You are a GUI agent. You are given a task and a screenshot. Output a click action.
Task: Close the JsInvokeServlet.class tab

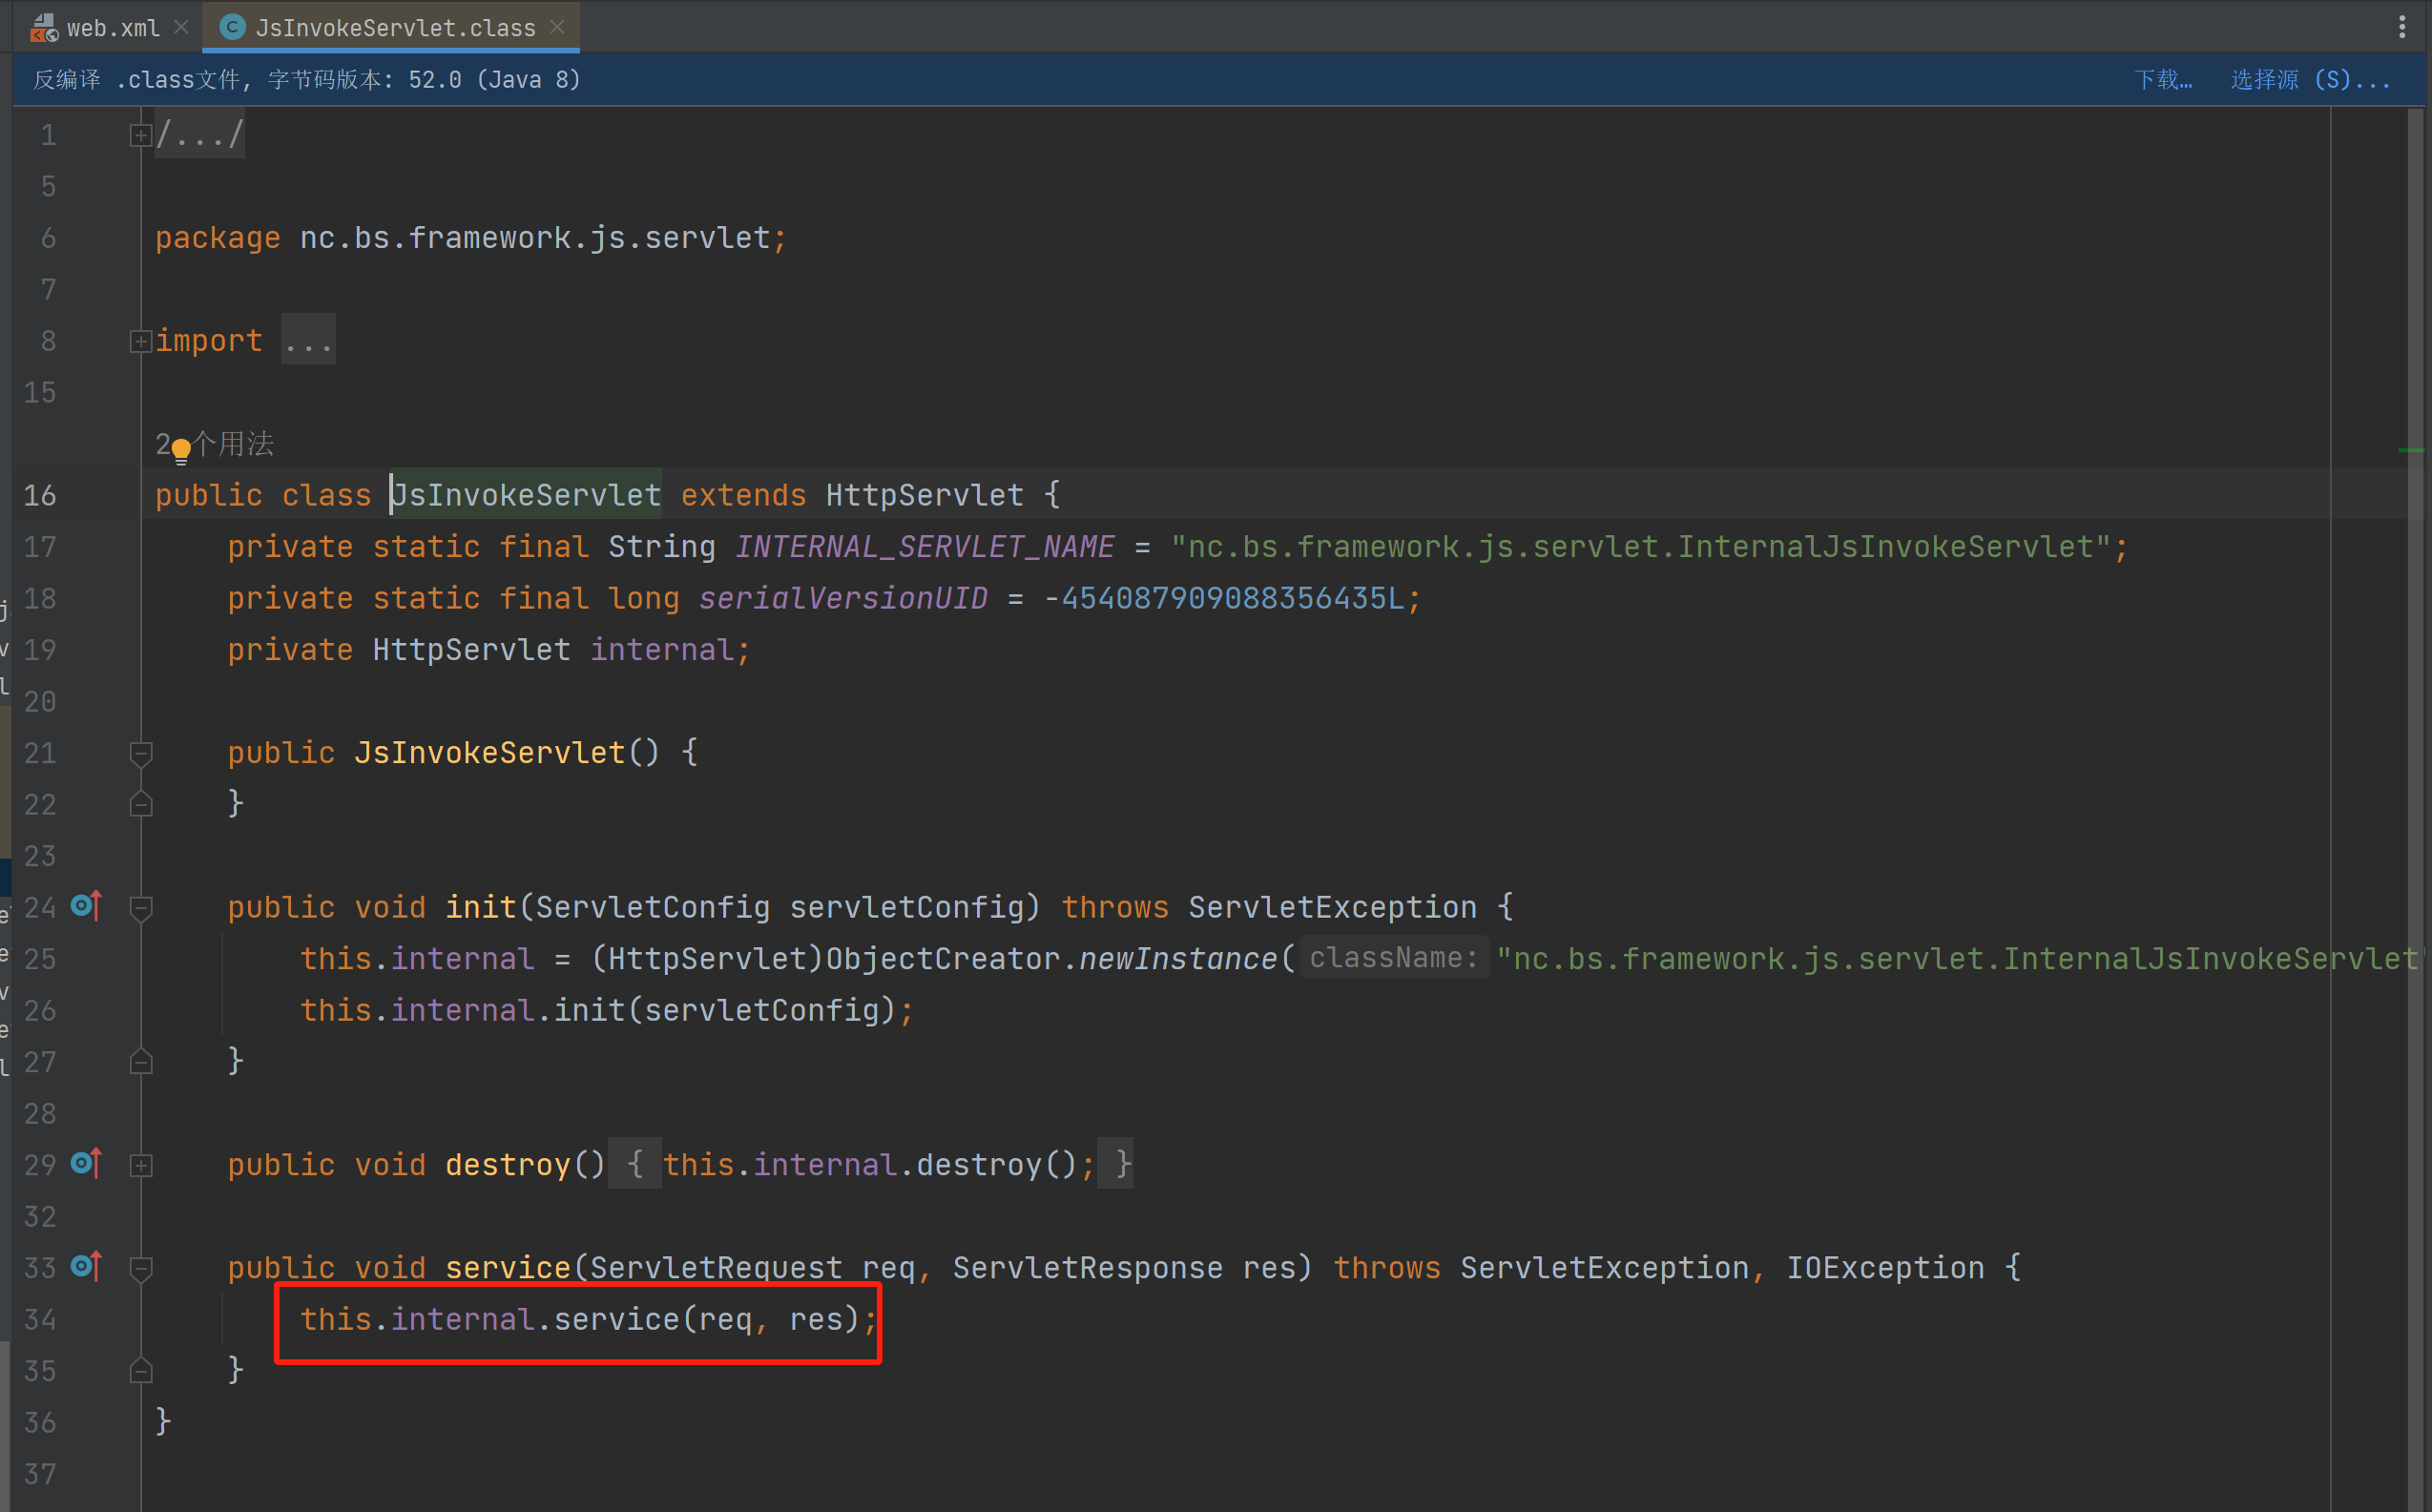click(558, 27)
